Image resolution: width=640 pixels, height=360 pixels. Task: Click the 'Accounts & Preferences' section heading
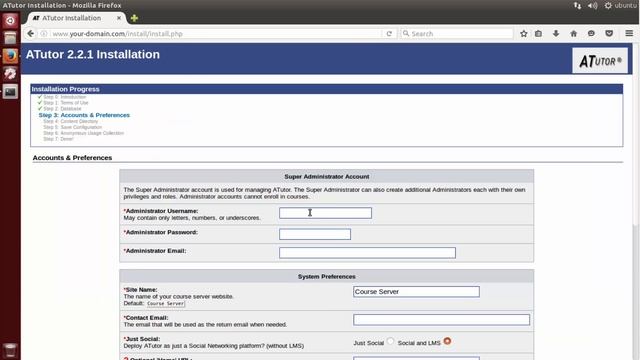pos(72,158)
